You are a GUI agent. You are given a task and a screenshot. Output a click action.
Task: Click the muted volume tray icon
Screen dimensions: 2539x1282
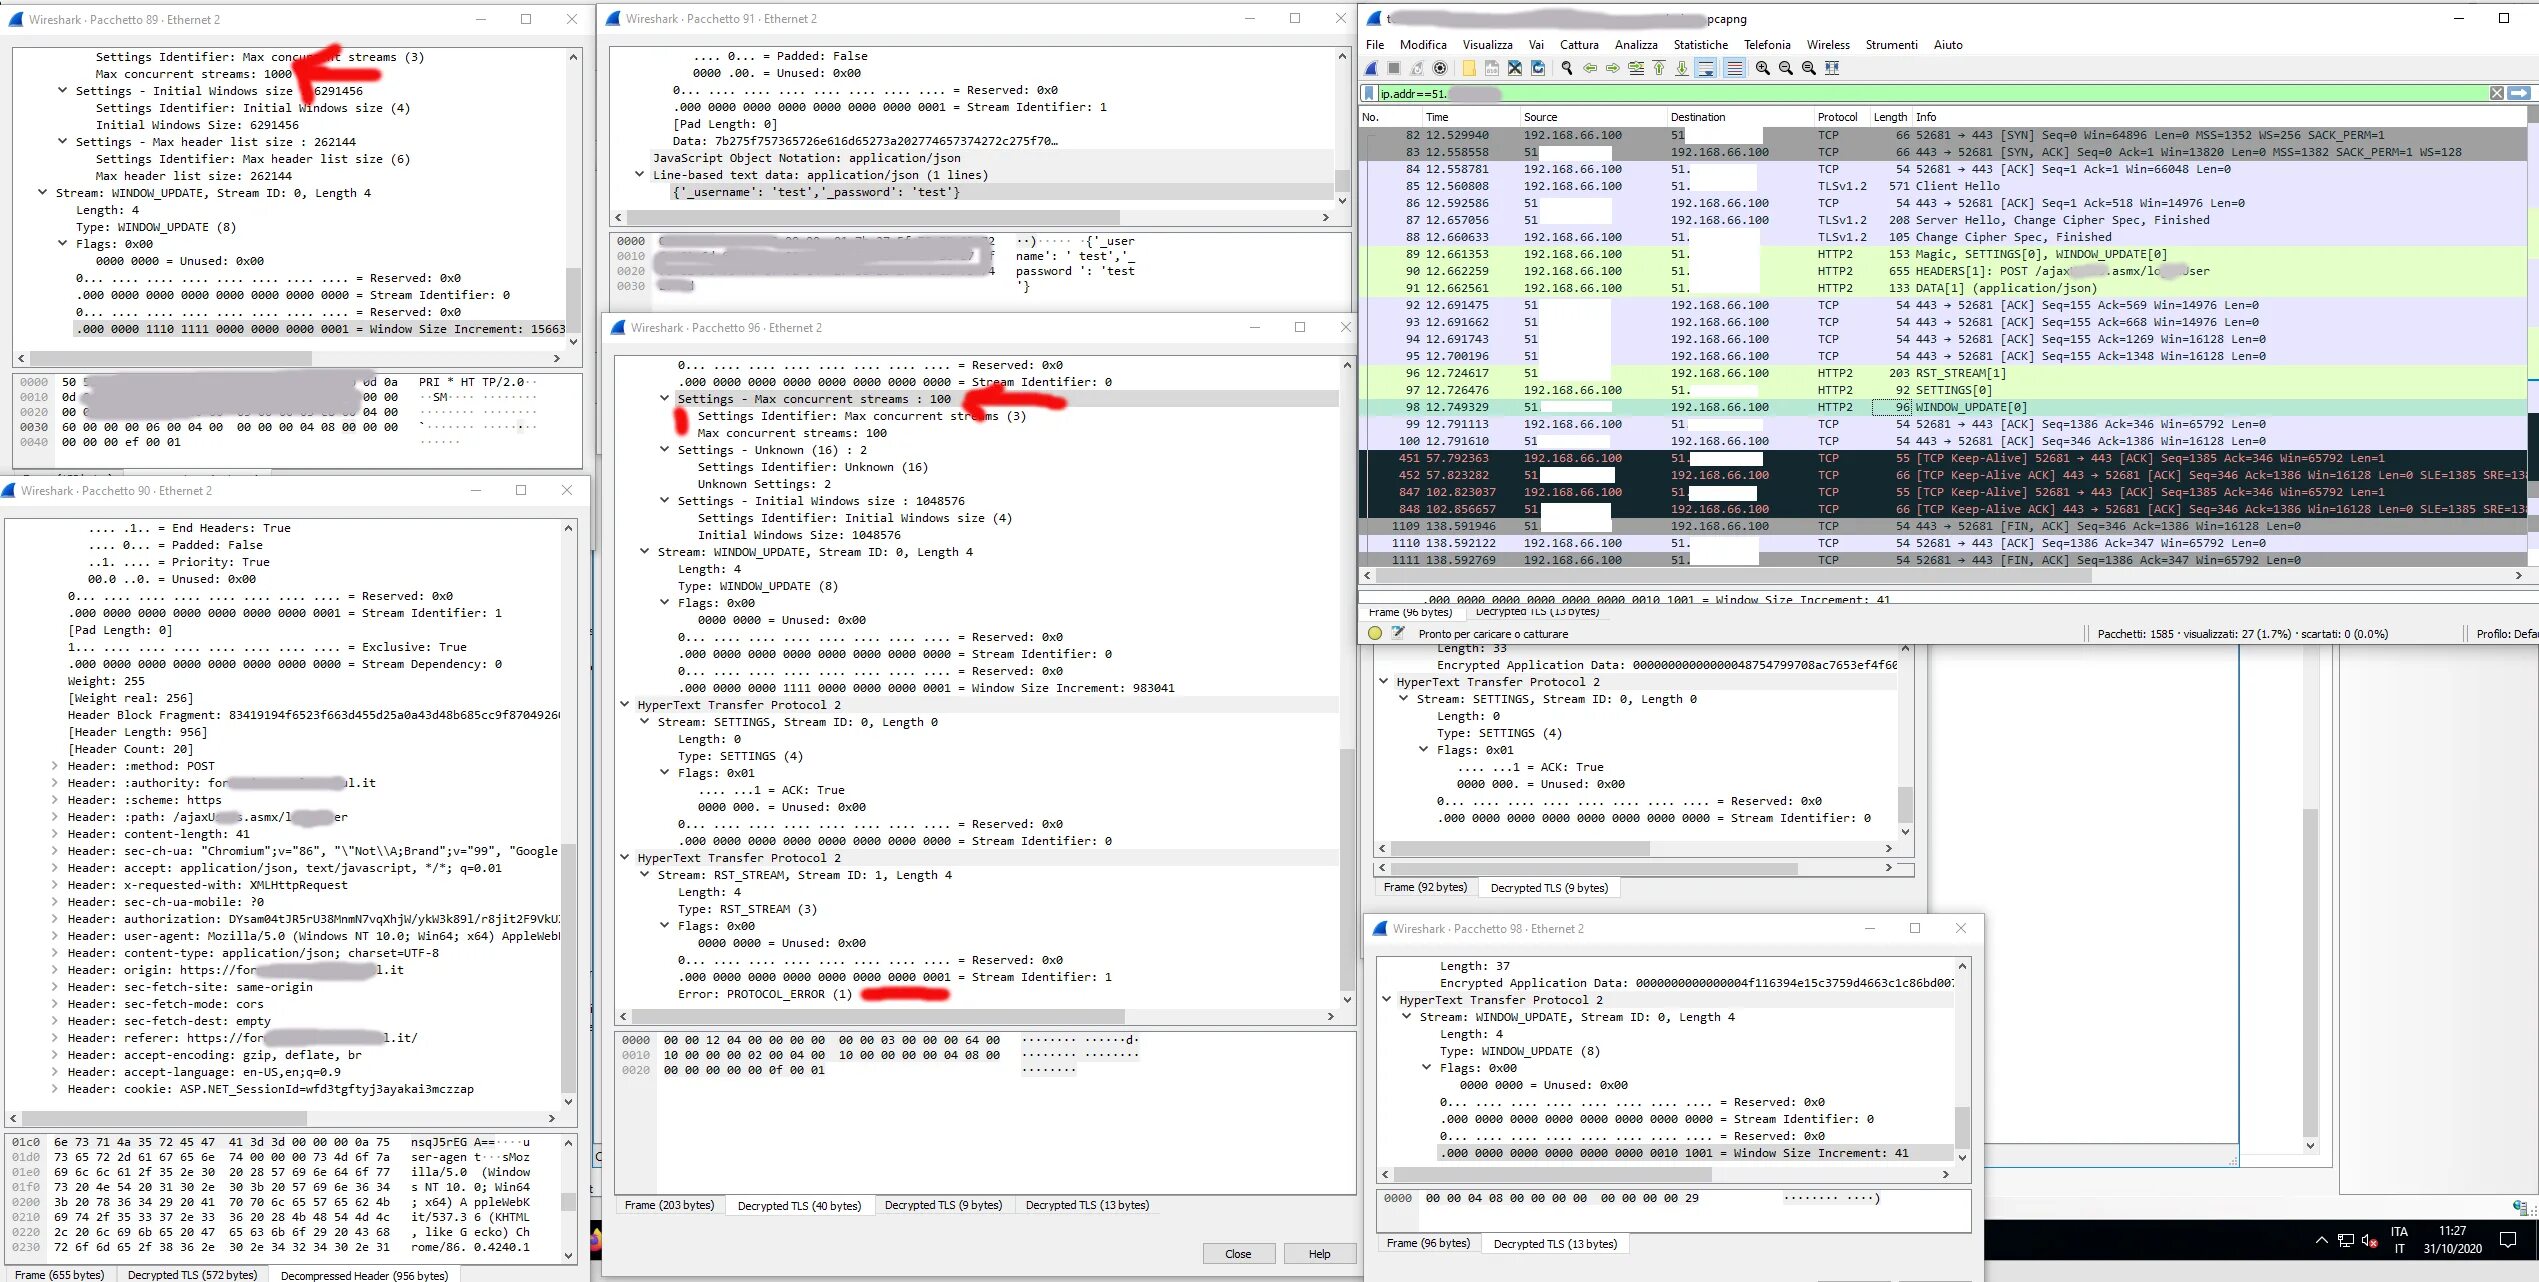pyautogui.click(x=2369, y=1240)
